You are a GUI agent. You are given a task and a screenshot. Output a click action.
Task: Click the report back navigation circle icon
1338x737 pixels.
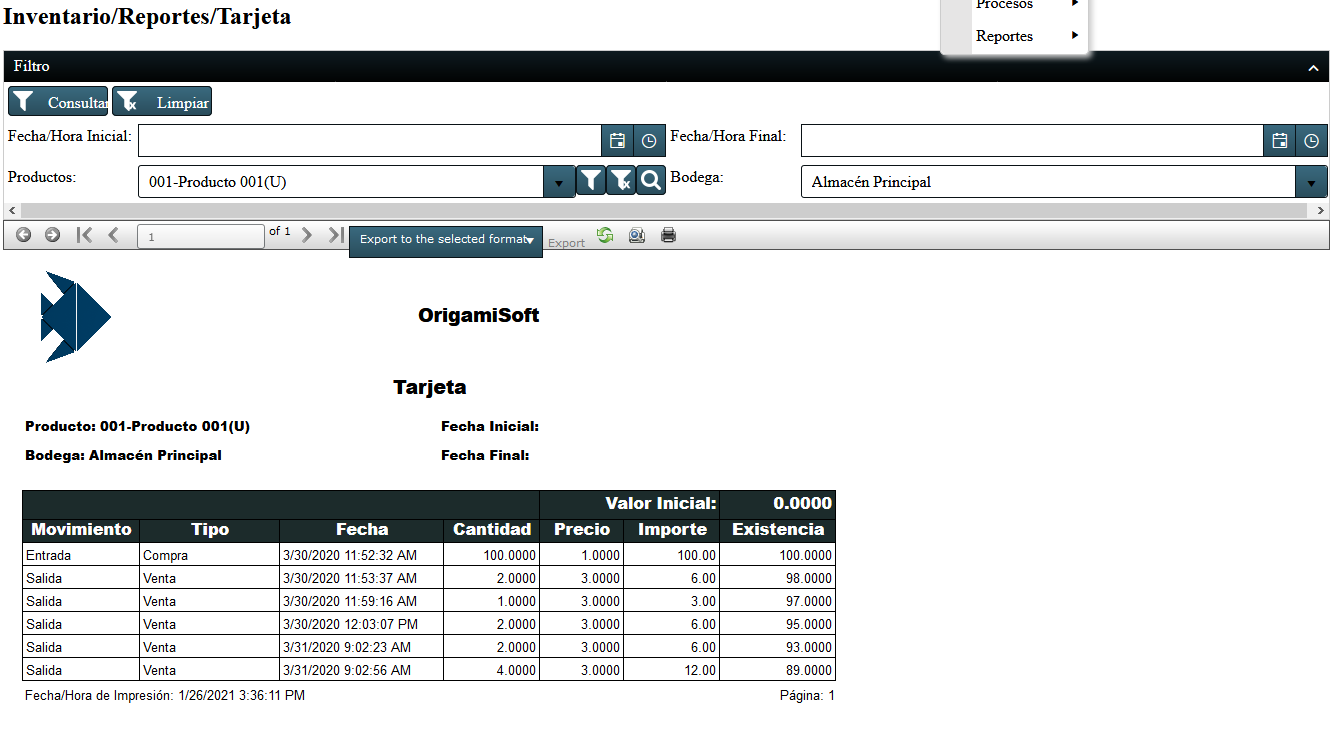(23, 235)
